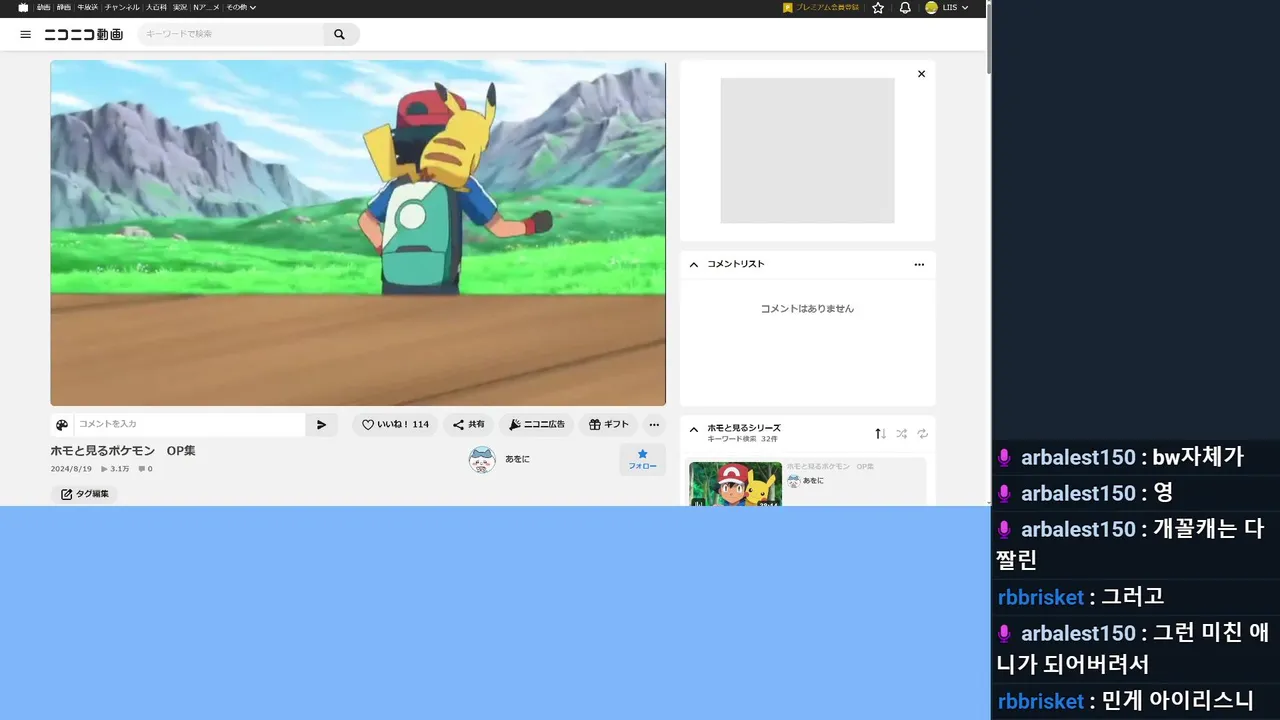Click the view count 3.1万
Image resolution: width=1280 pixels, height=720 pixels.
coord(115,468)
